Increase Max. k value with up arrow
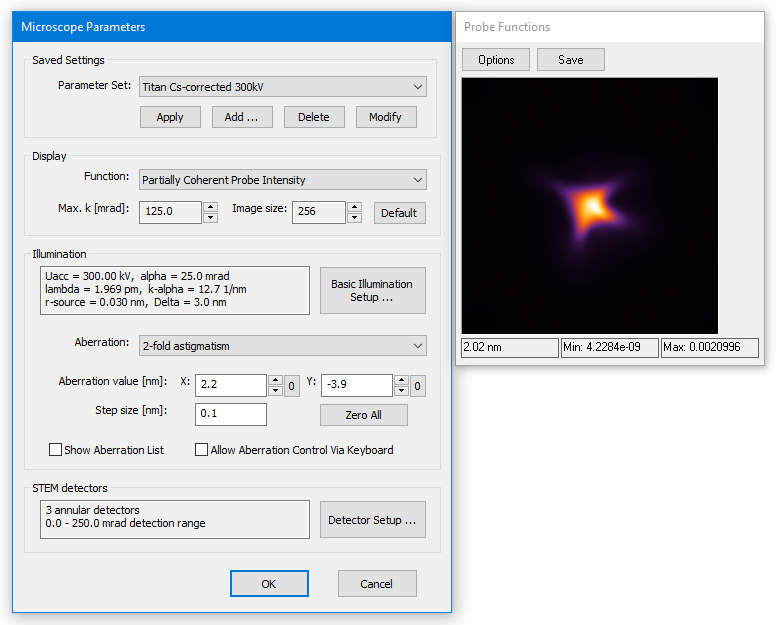The height and width of the screenshot is (625, 776). [211, 207]
